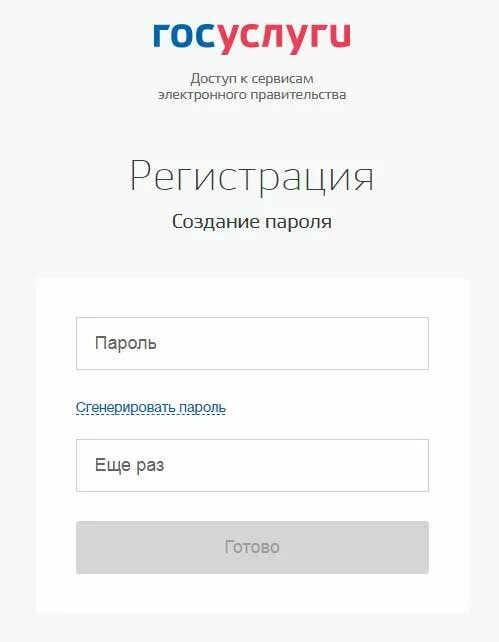Click blank area between Пароль field and link

click(252, 384)
